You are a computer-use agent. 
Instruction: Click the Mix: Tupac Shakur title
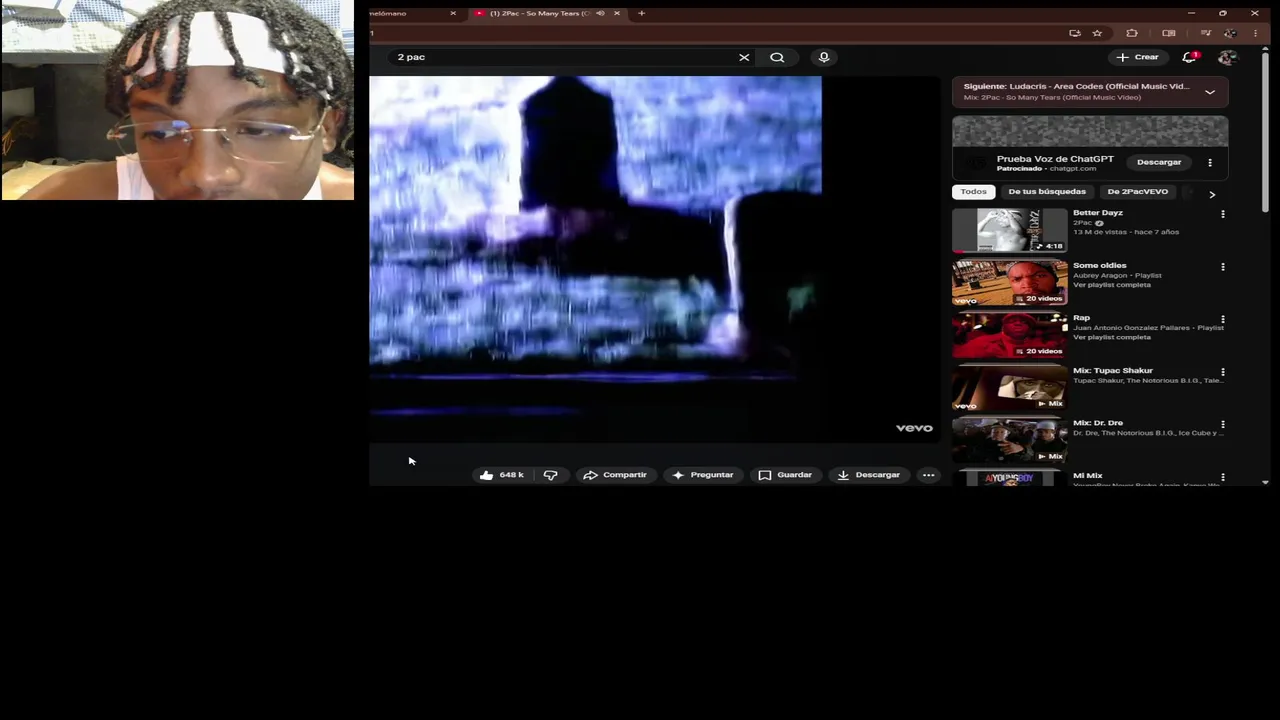click(x=1113, y=371)
